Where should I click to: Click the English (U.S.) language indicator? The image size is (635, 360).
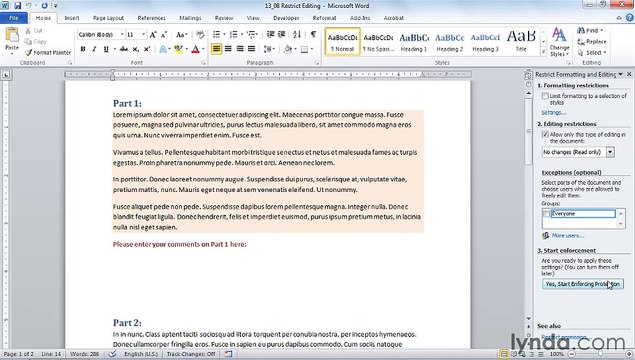(141, 354)
